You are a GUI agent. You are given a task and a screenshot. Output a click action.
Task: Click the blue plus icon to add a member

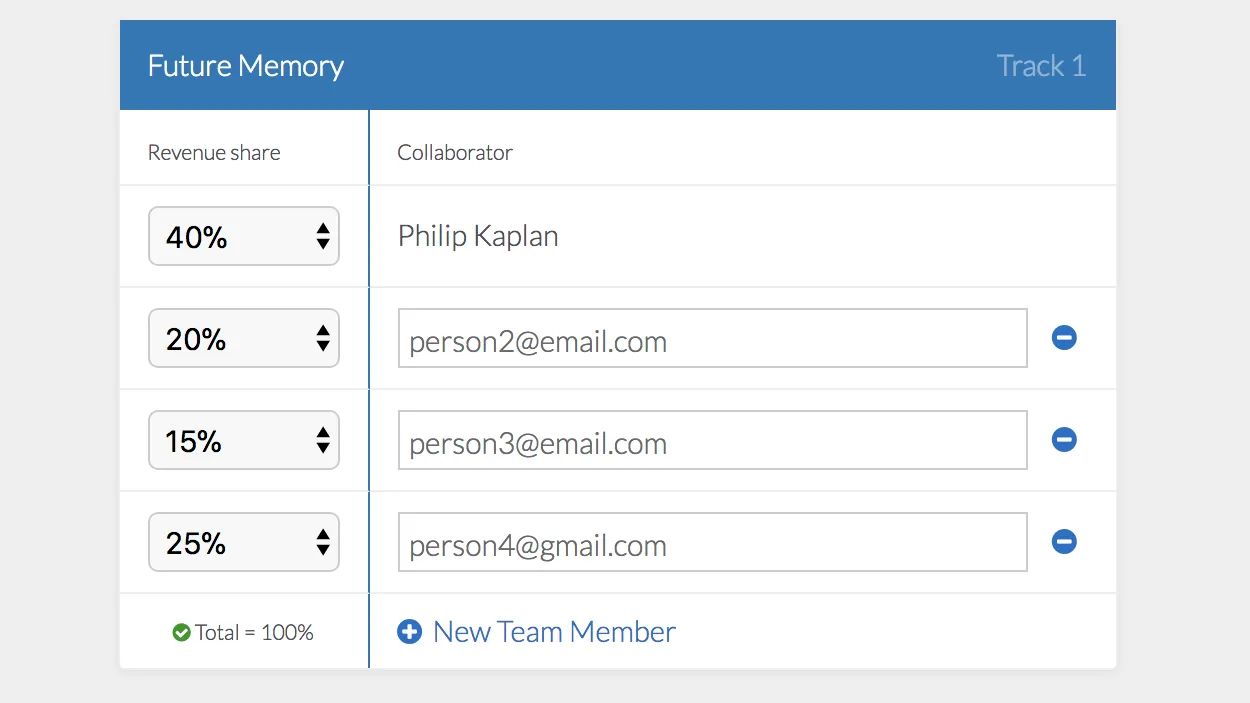[x=409, y=632]
